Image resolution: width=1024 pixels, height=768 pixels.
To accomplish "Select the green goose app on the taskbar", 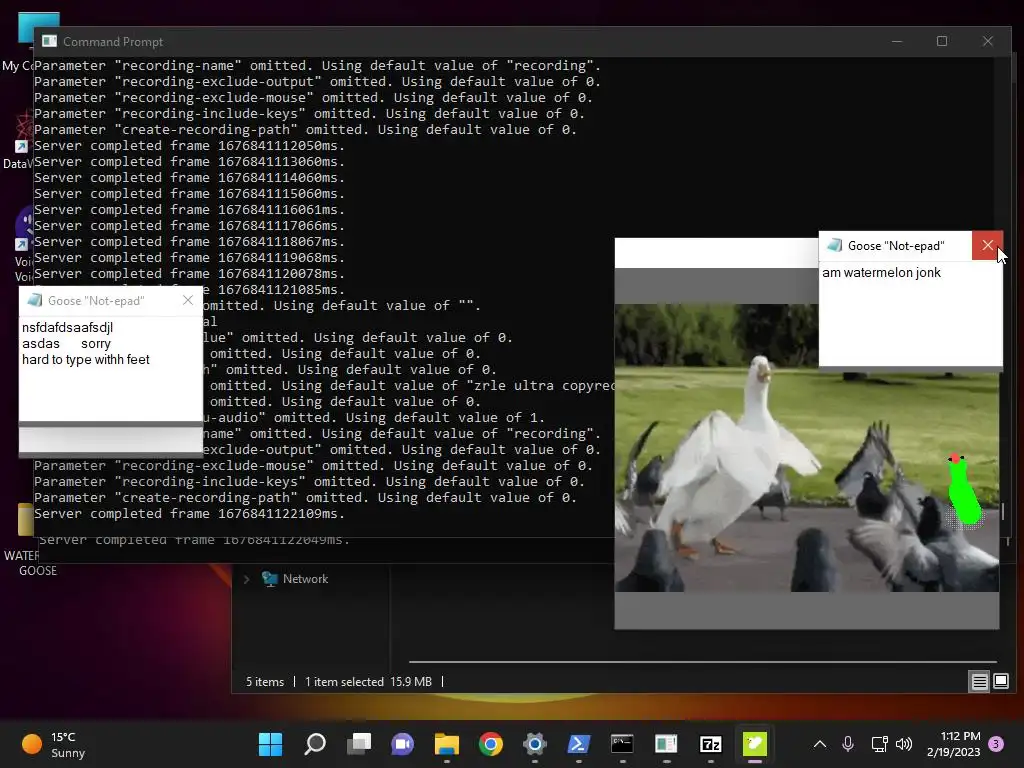I will coord(754,744).
